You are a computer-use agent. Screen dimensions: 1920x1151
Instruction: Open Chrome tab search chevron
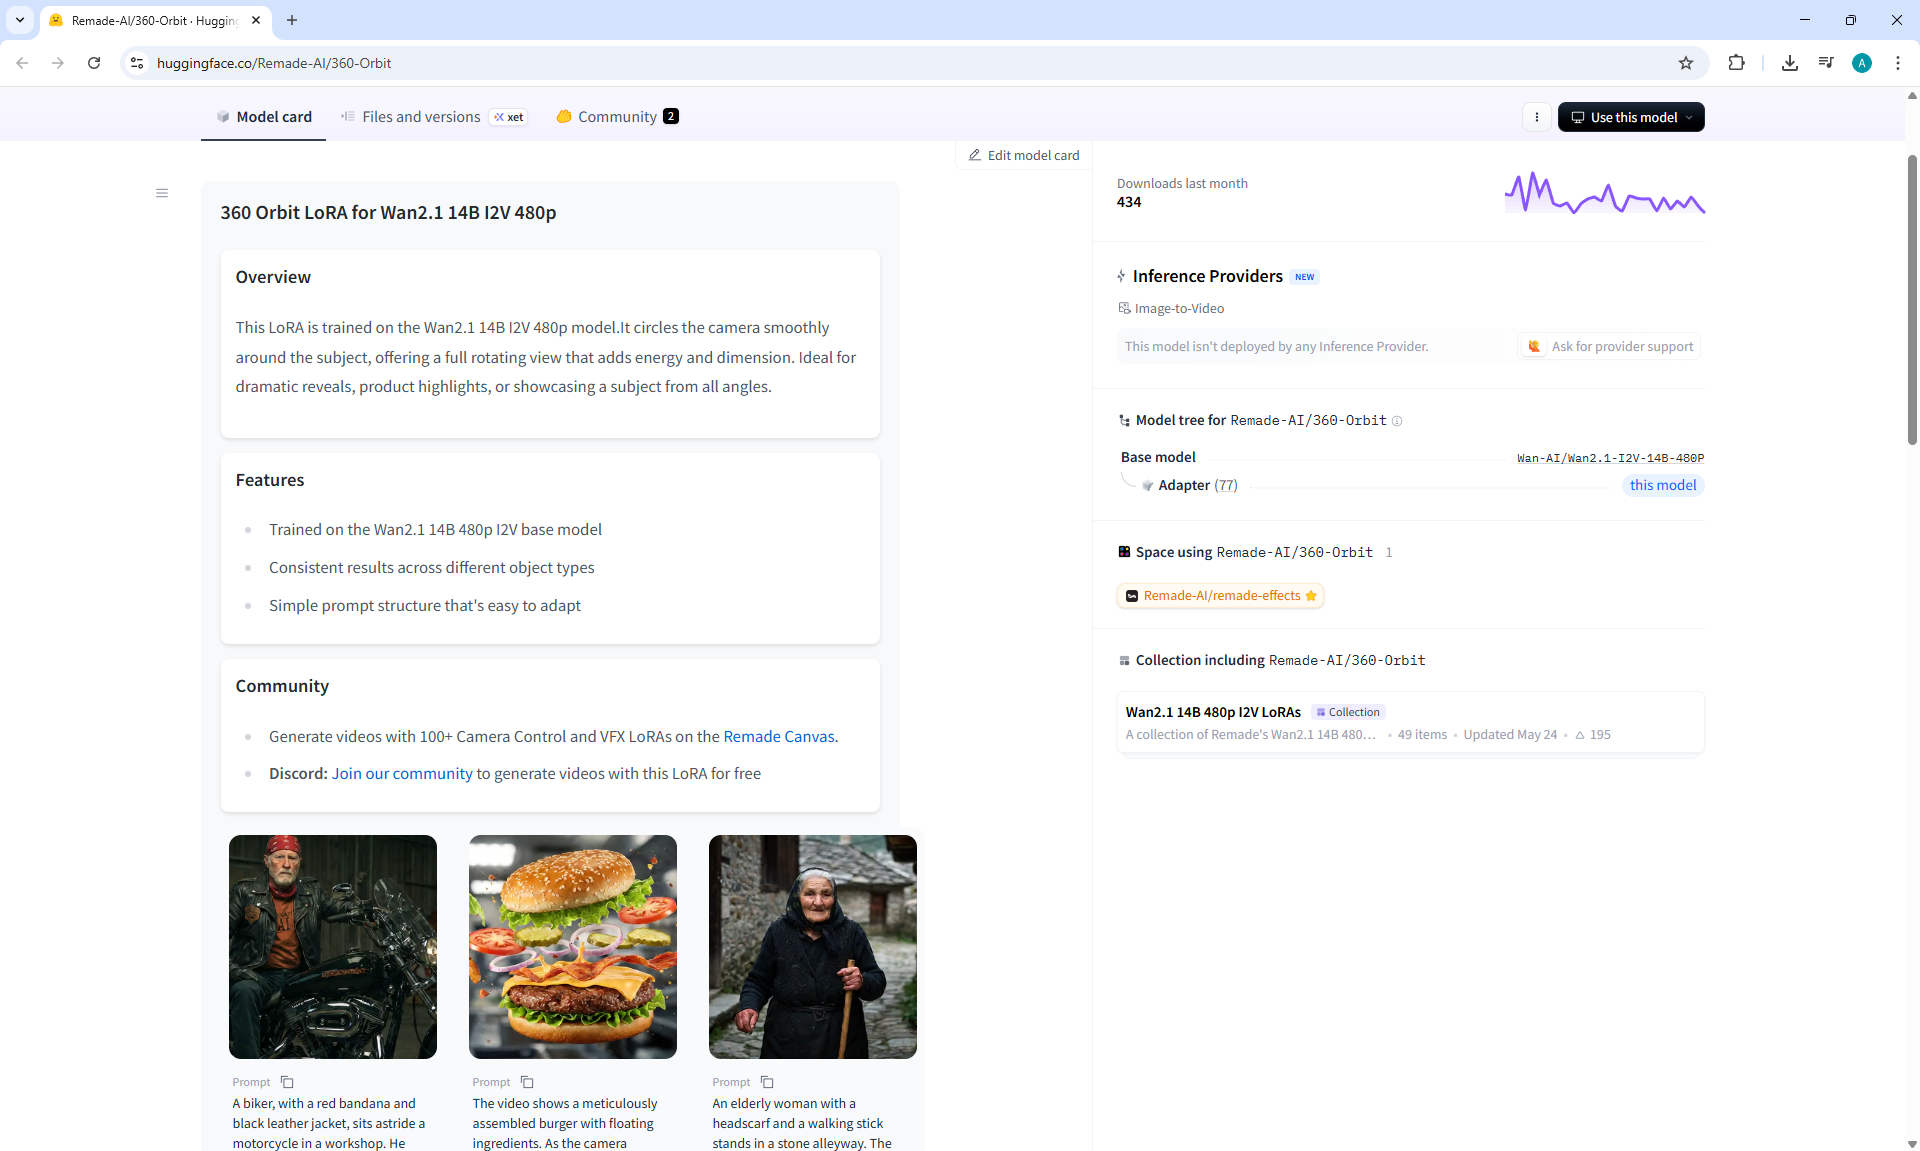[x=20, y=20]
